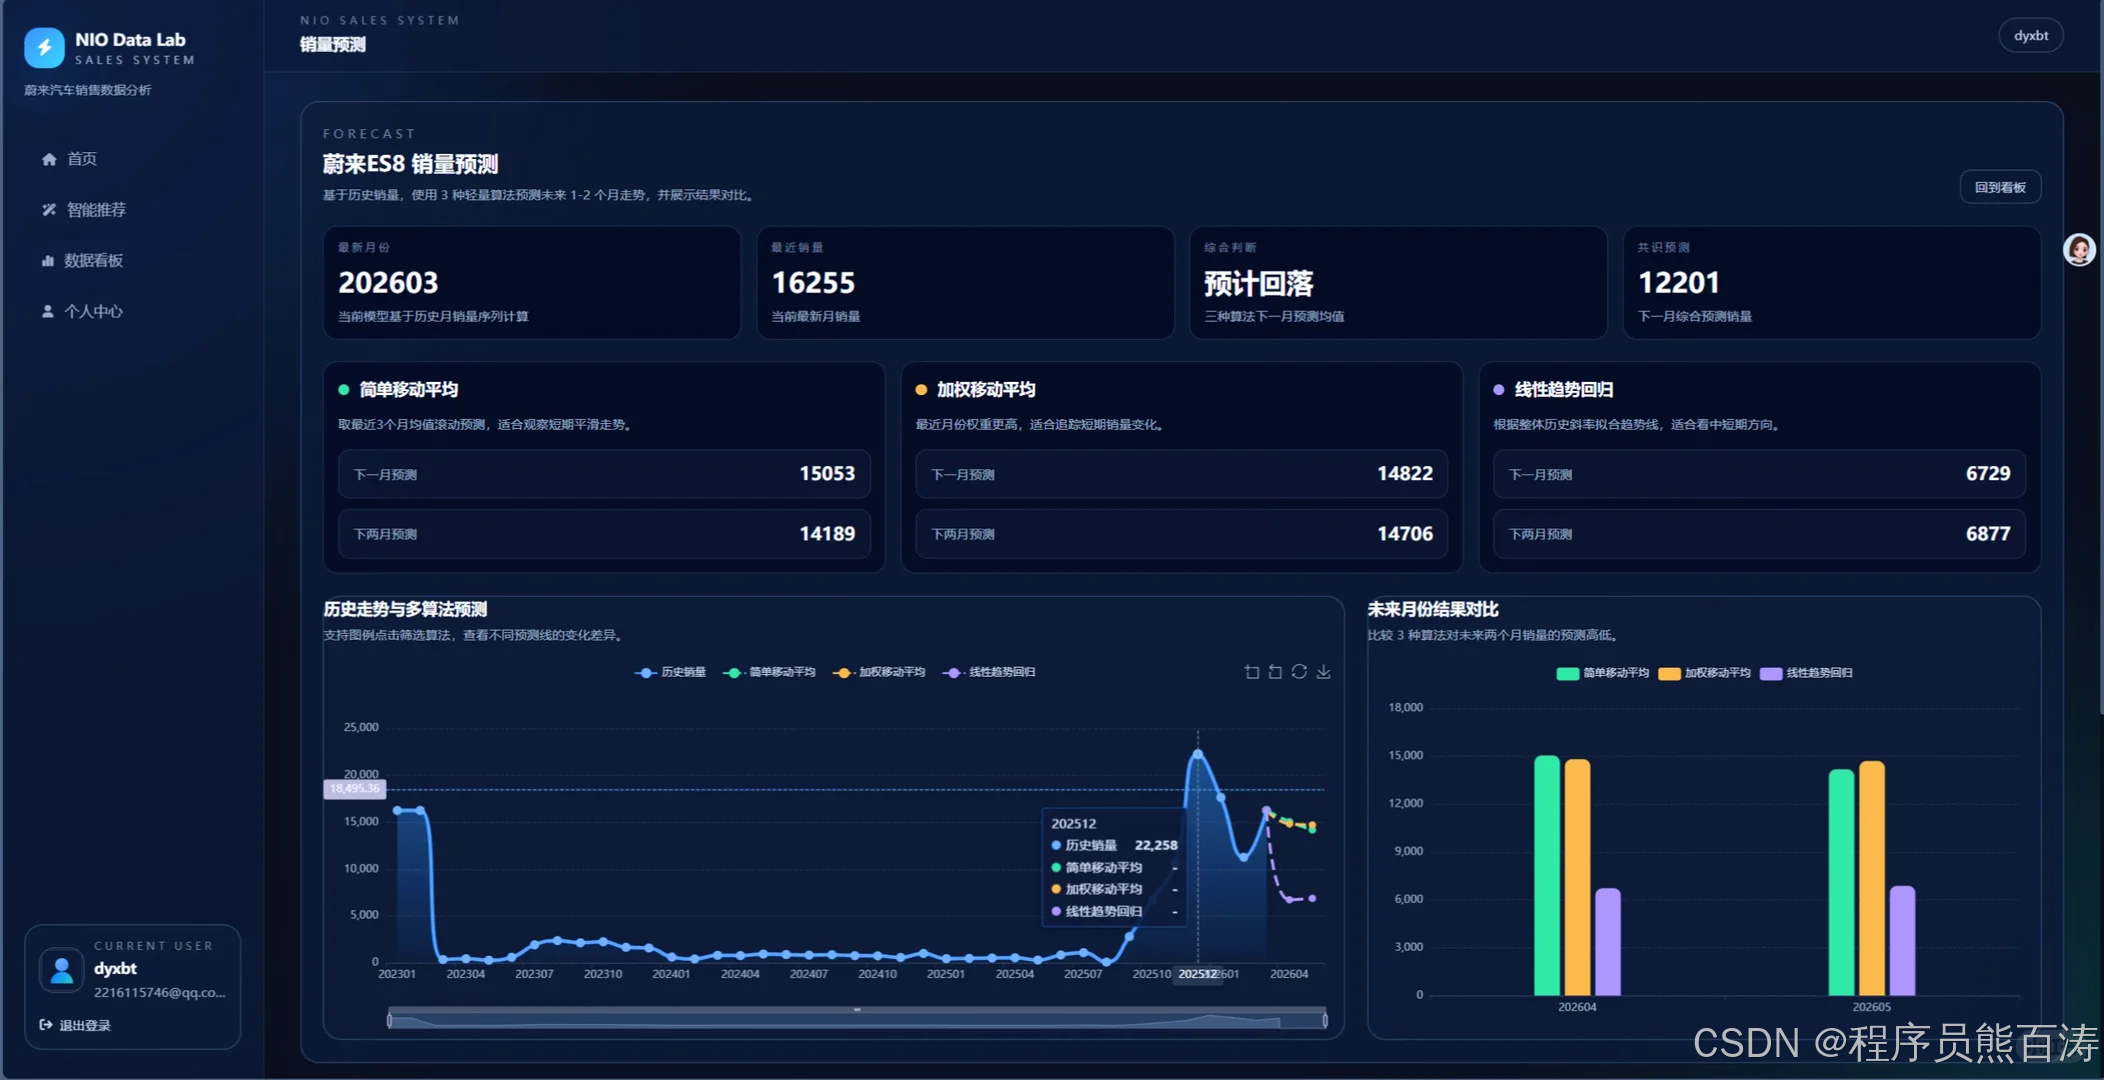Restore the history trend chart
Image resolution: width=2104 pixels, height=1080 pixels.
pos(1299,672)
